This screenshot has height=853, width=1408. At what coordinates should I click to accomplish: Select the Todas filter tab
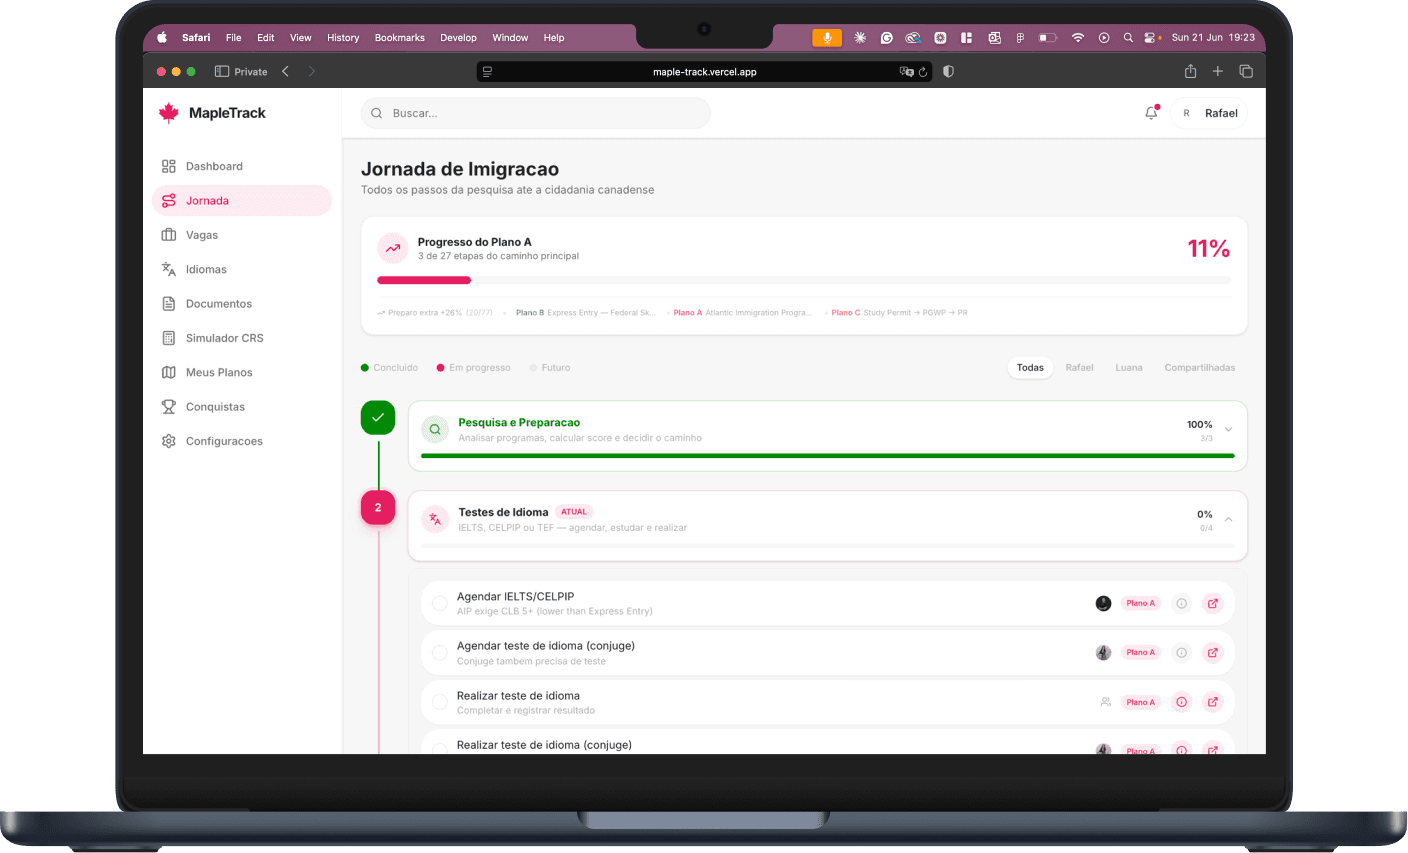[x=1030, y=368]
